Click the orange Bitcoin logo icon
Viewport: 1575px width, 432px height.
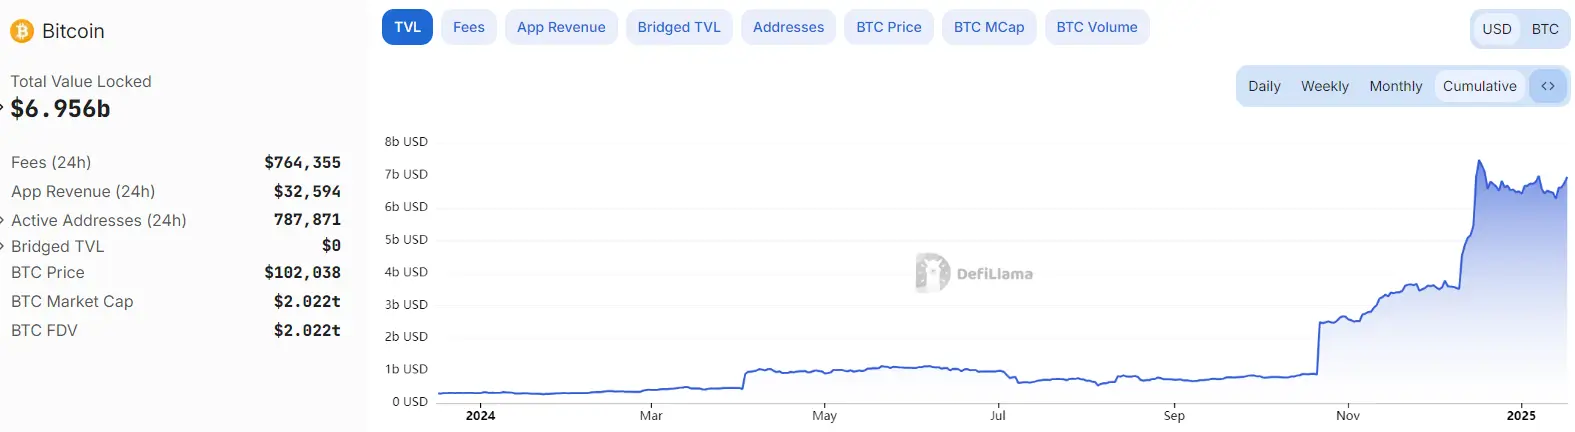21,31
